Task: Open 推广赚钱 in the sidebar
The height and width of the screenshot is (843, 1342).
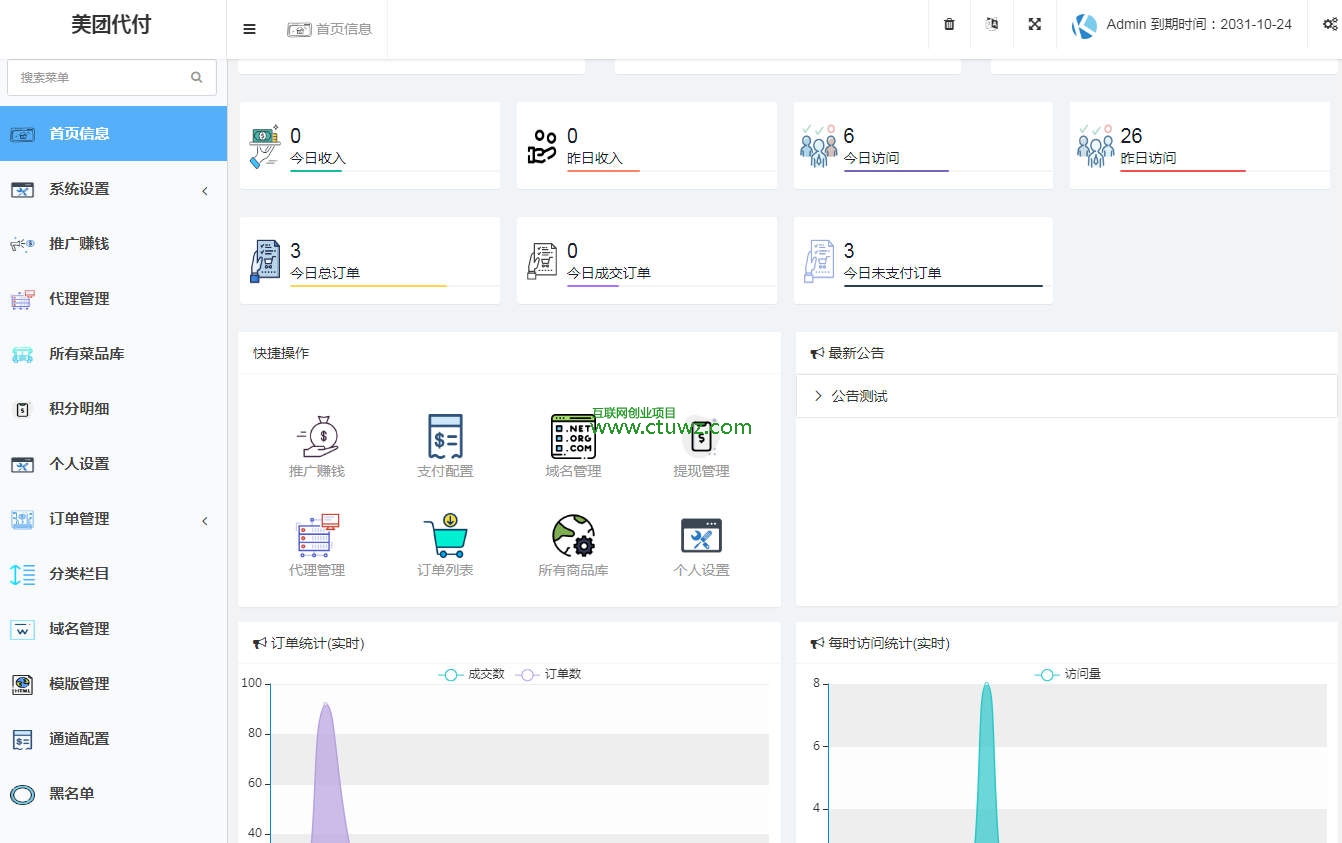Action: pyautogui.click(x=113, y=243)
